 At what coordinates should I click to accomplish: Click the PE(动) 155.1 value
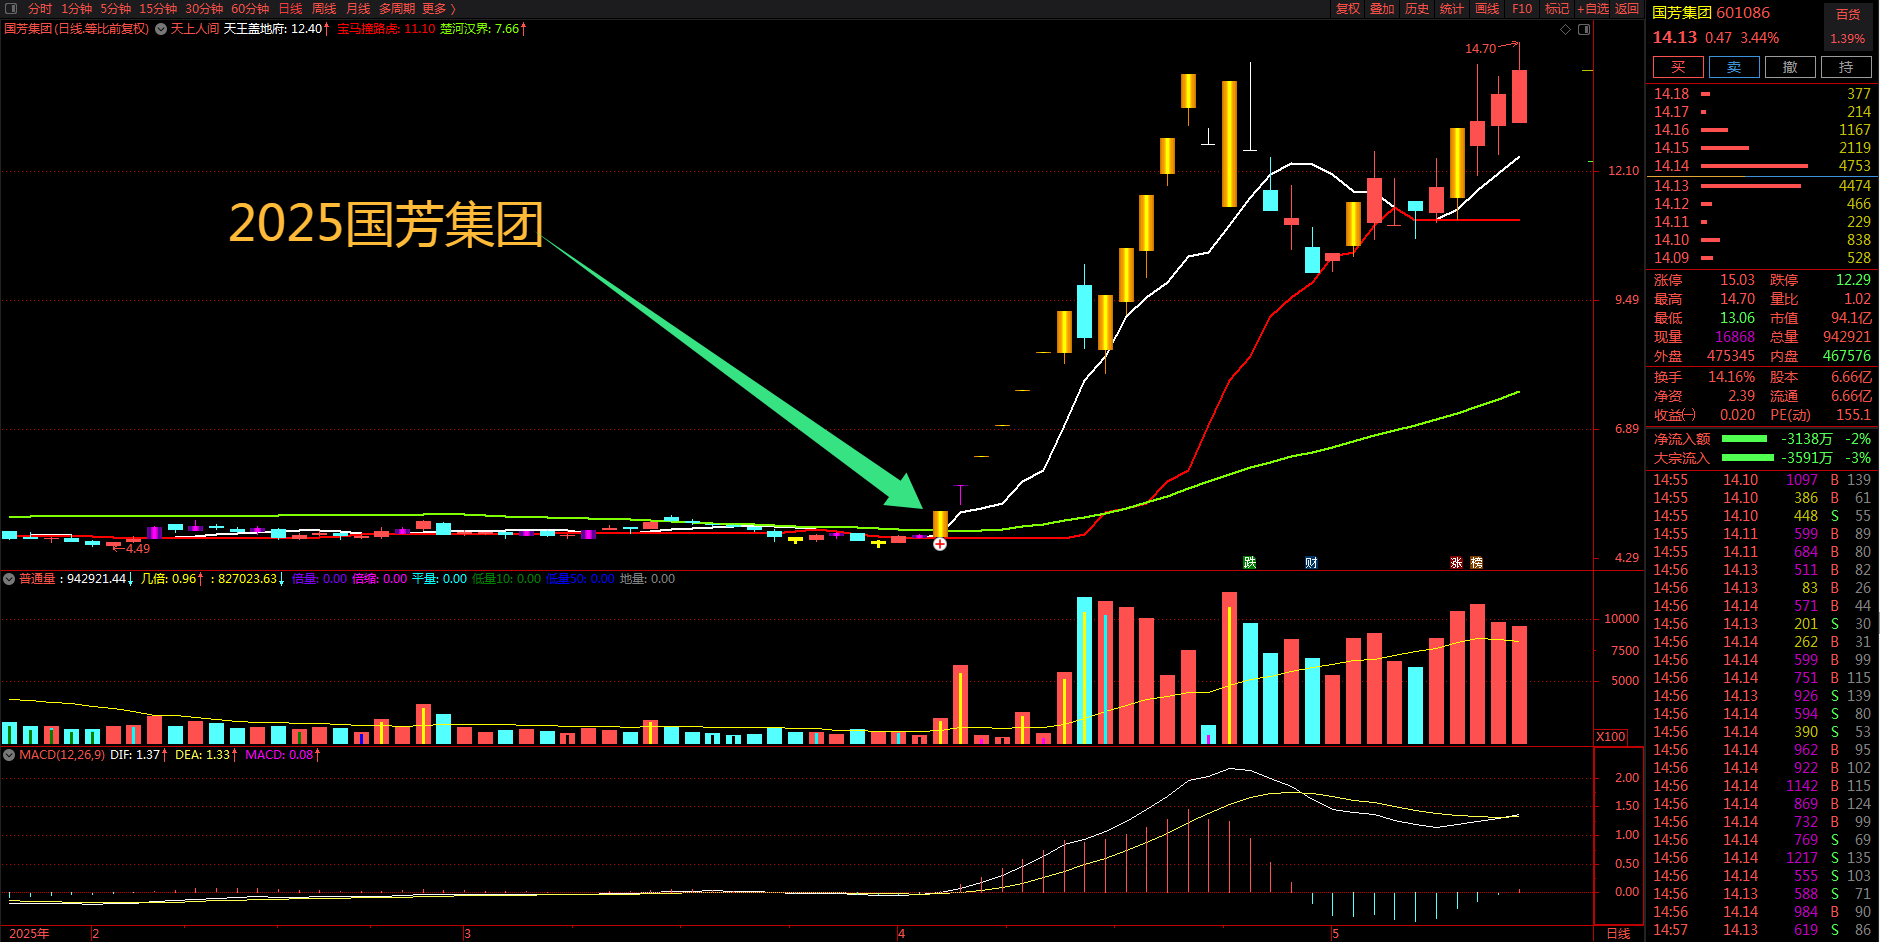[x=1853, y=415]
